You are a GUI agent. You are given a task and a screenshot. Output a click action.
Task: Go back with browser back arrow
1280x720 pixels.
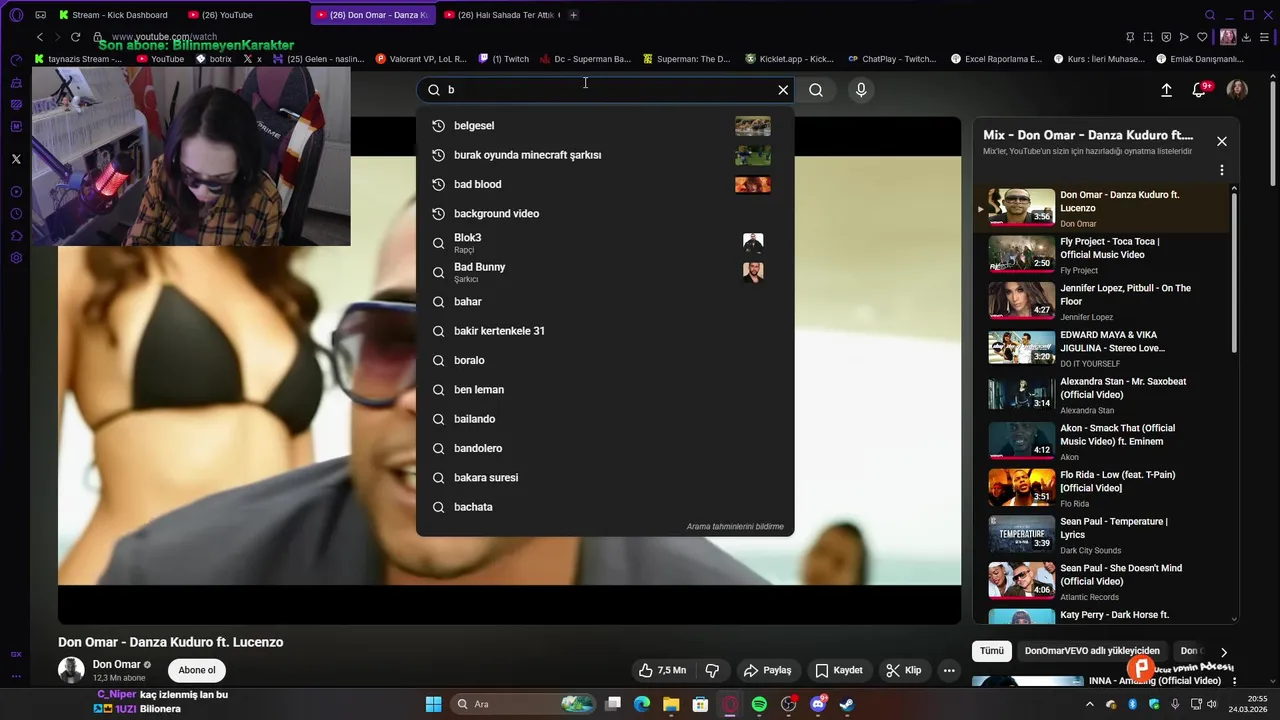tap(40, 37)
